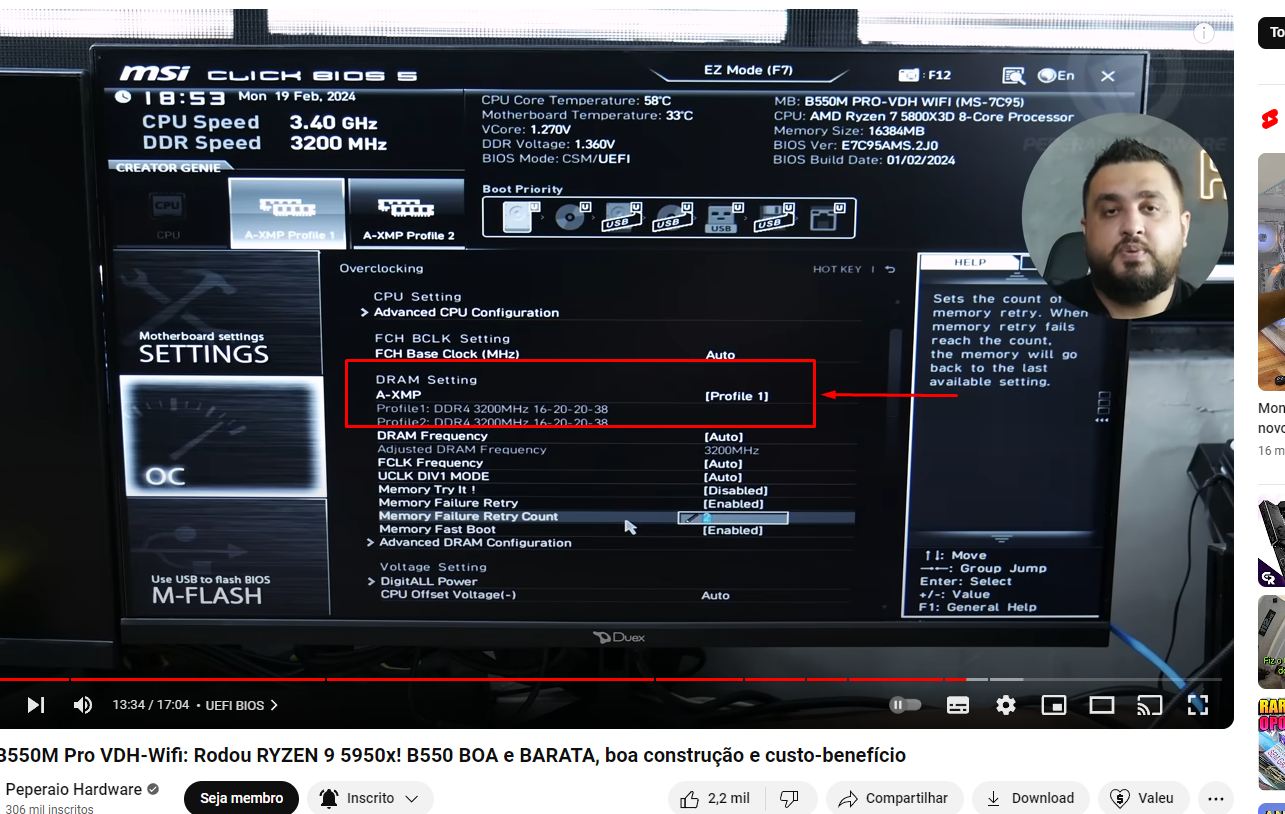The image size is (1285, 814).
Task: Click the Memory Failure Retry Count field
Action: click(733, 518)
